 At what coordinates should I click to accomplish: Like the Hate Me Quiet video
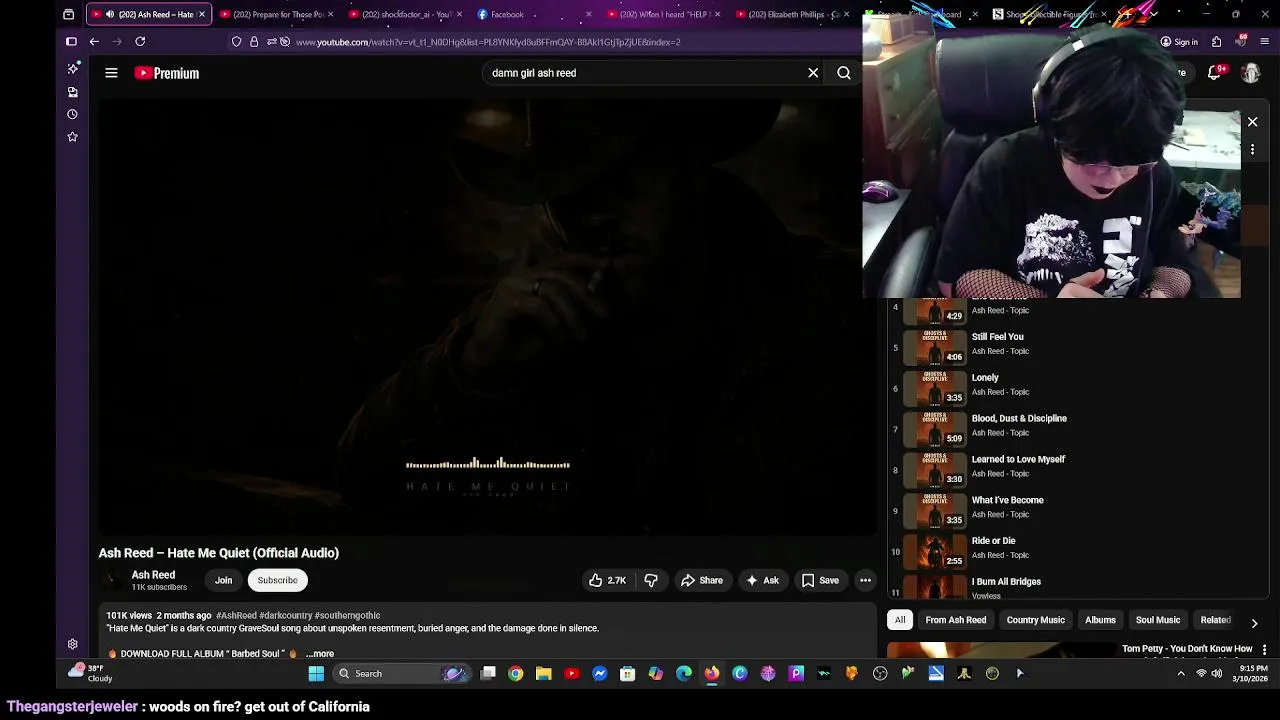pyautogui.click(x=607, y=580)
